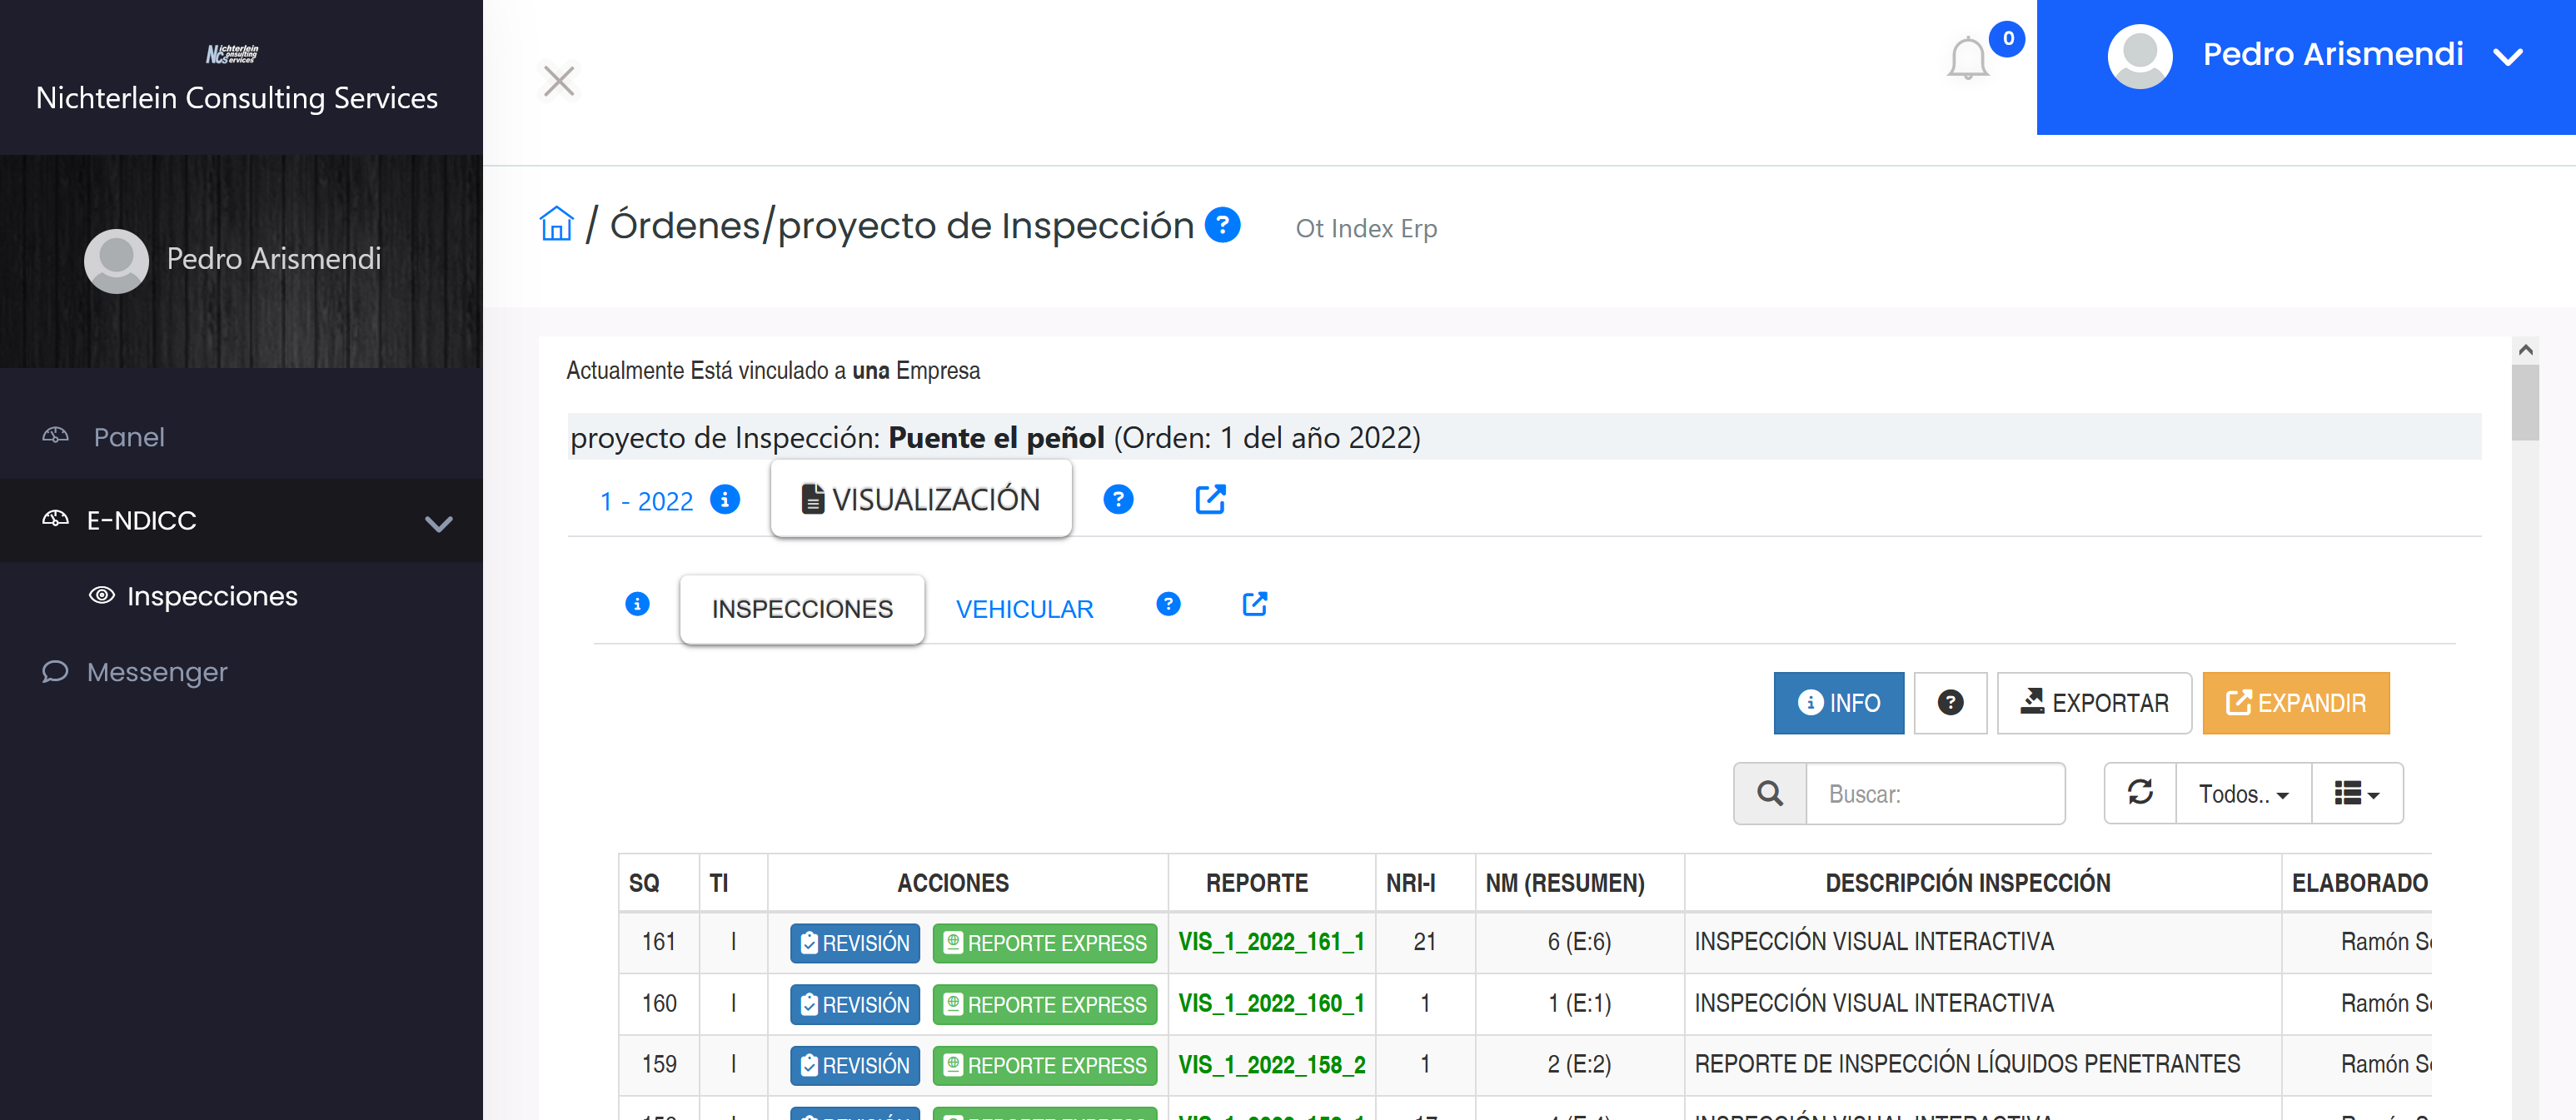Switch to the VEHICULAR tab
The width and height of the screenshot is (2576, 1120).
(1024, 608)
